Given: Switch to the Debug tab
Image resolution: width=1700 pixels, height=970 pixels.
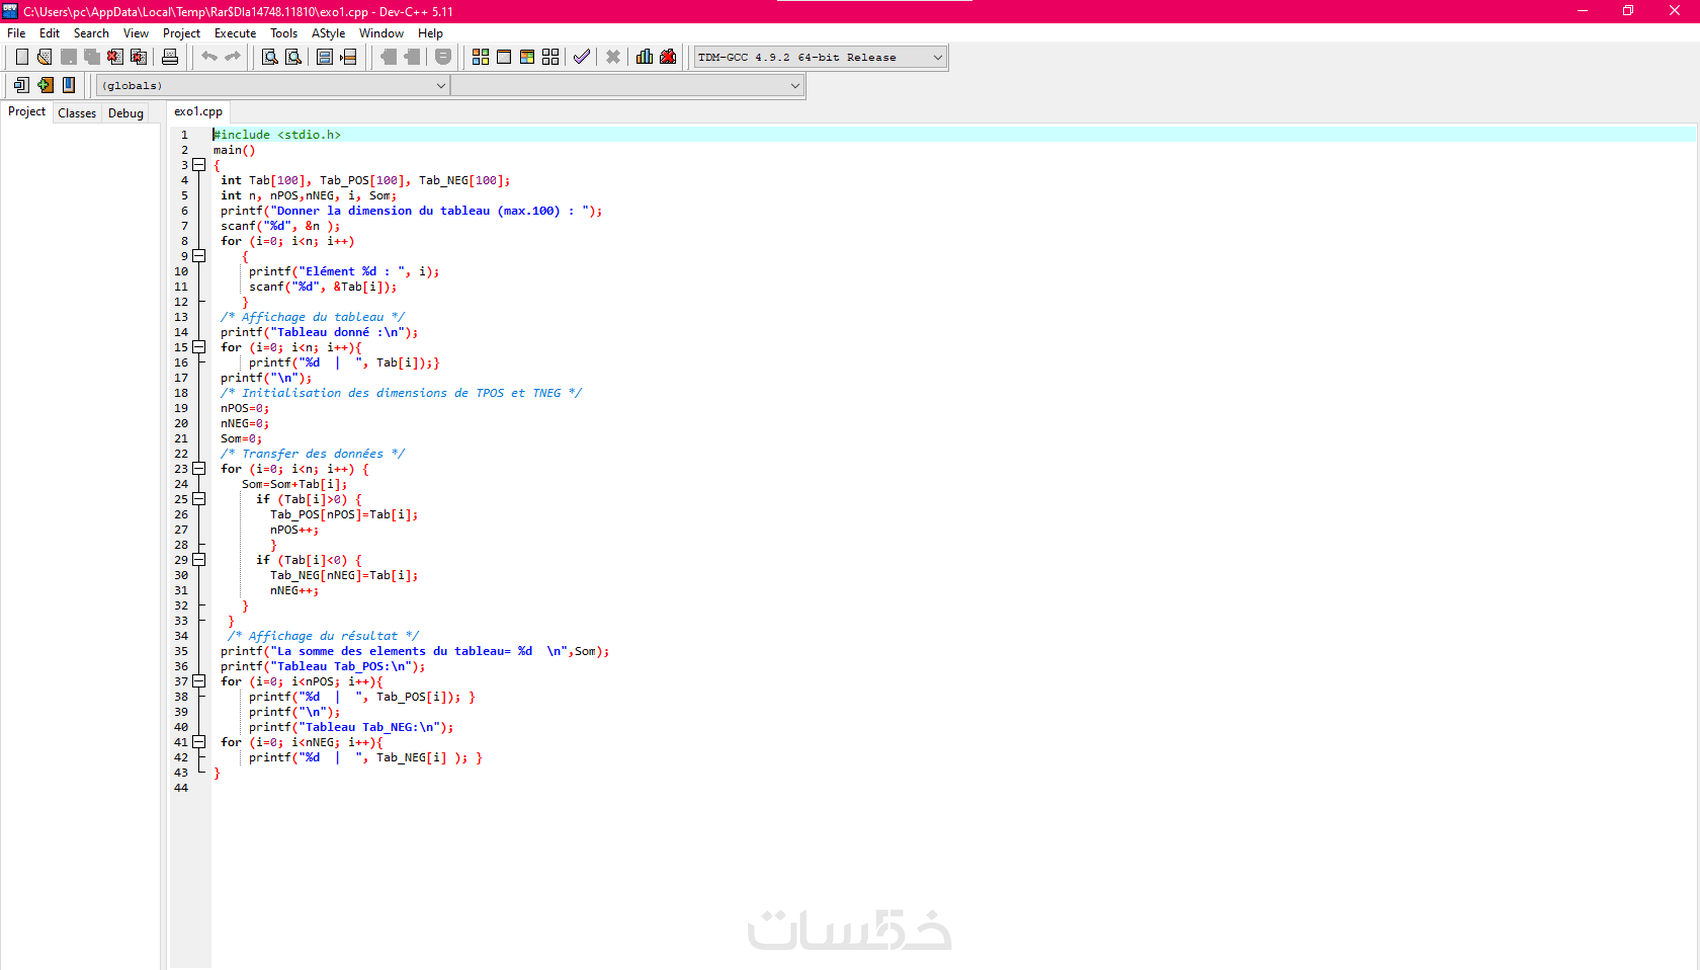Looking at the screenshot, I should (x=125, y=112).
